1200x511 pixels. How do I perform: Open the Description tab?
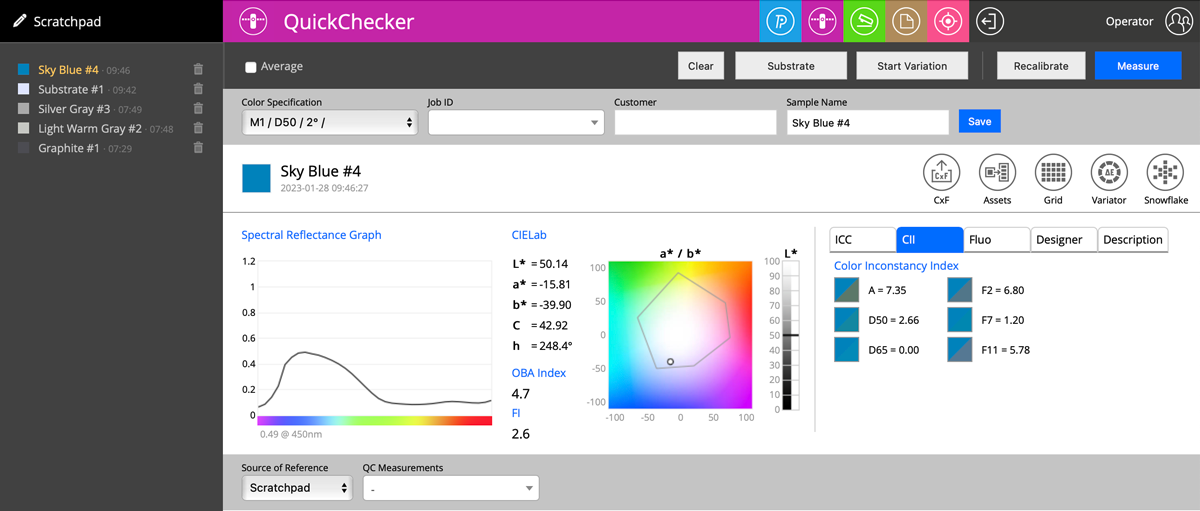click(x=1133, y=240)
